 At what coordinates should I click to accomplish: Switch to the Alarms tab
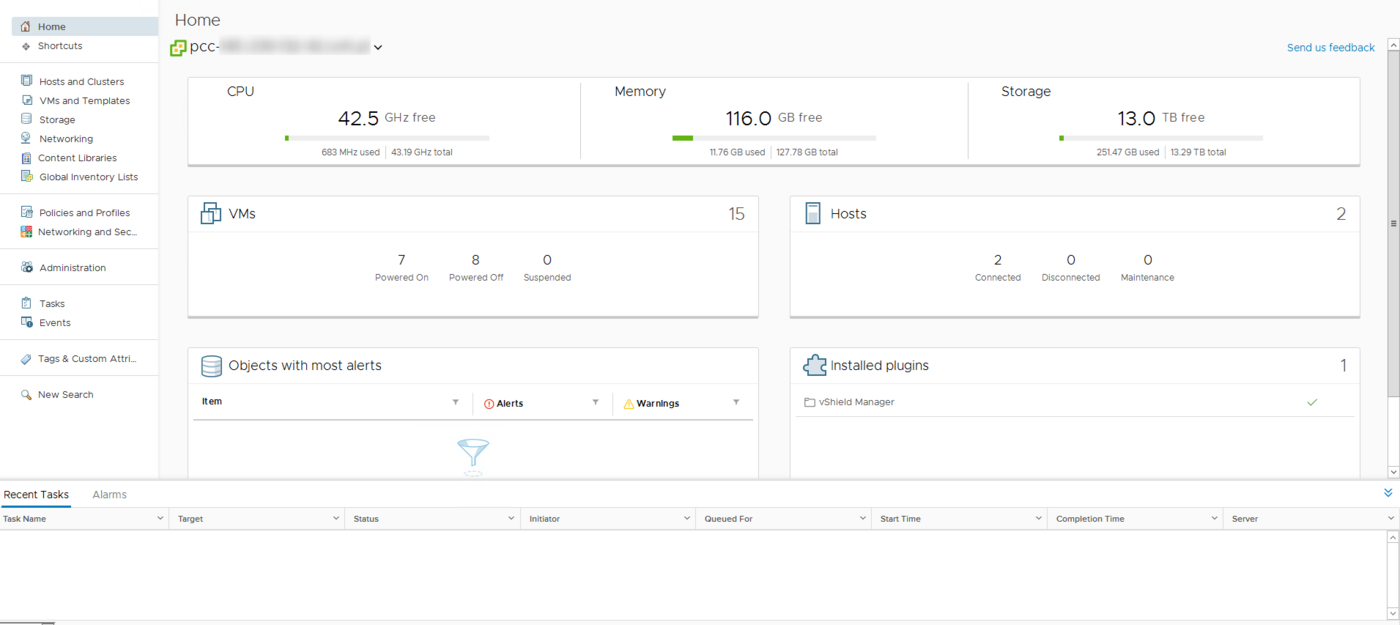coord(109,494)
